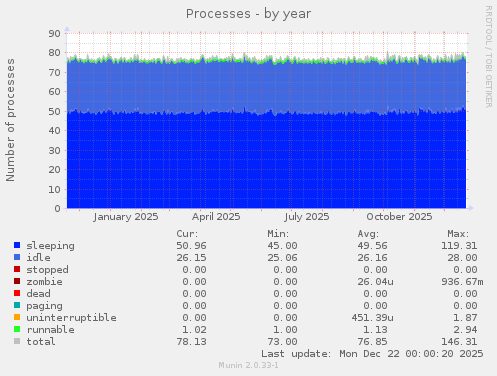Click the 'Avg:' column header
Screen dimensions: 497x376
click(368, 234)
